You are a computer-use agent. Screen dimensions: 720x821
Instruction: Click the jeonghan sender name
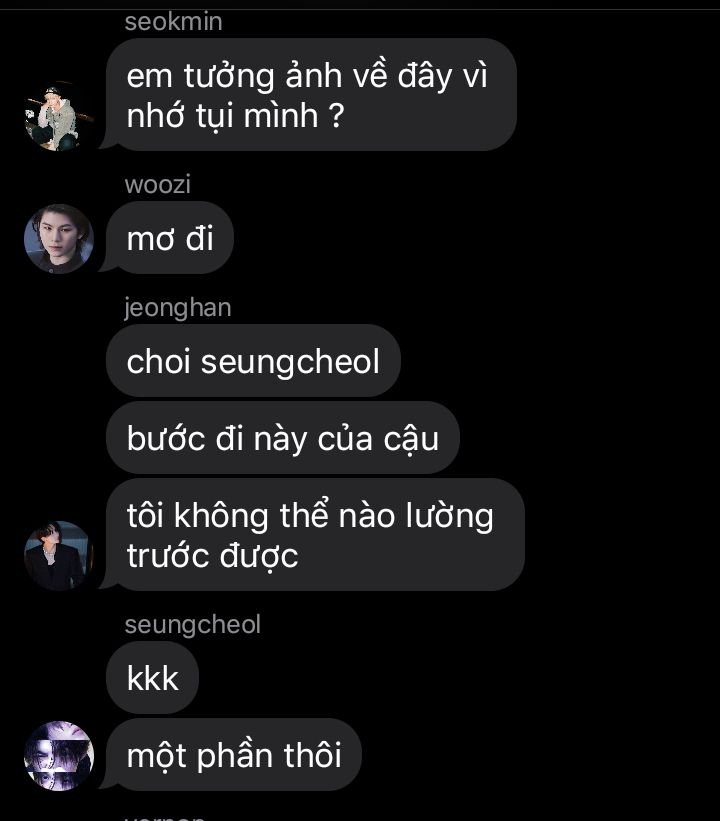[x=178, y=308]
